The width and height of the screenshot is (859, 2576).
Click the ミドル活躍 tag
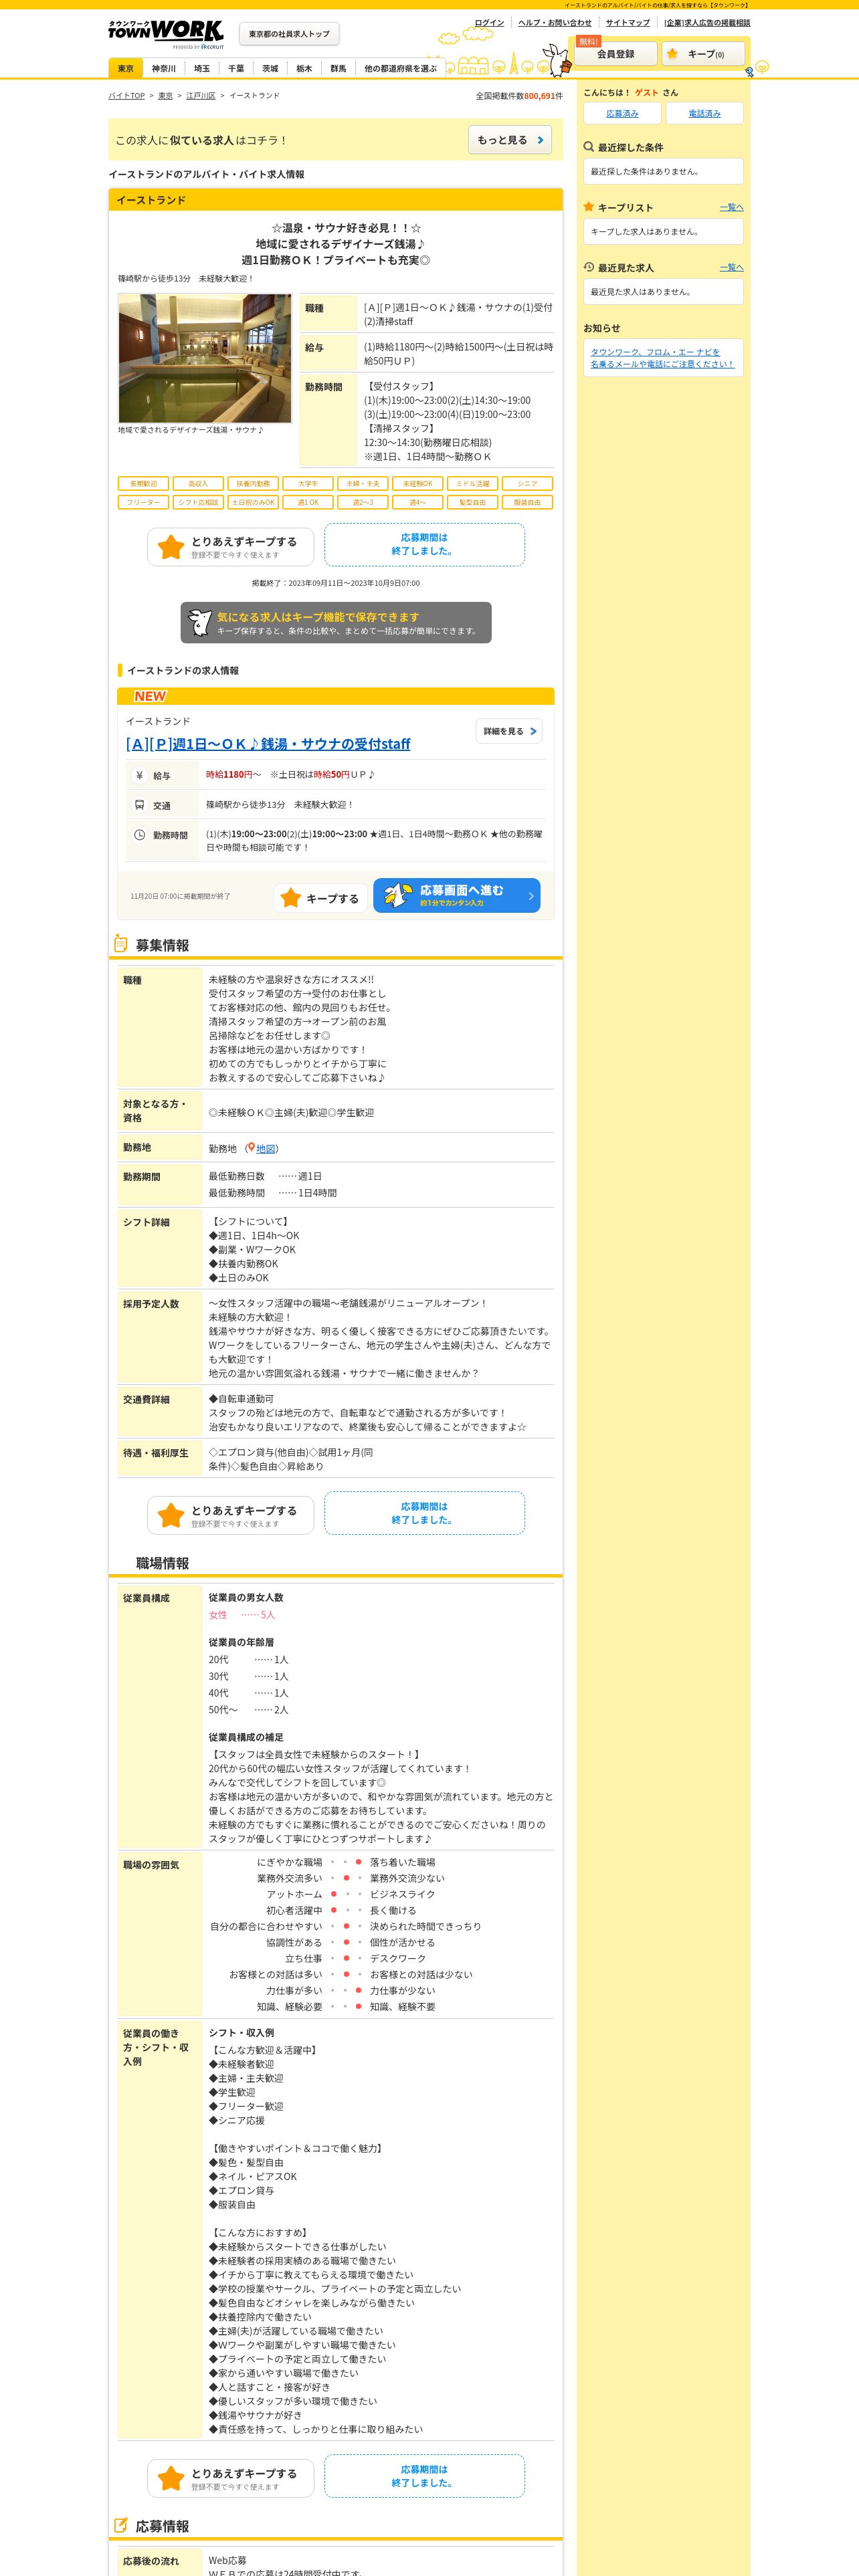(x=472, y=484)
